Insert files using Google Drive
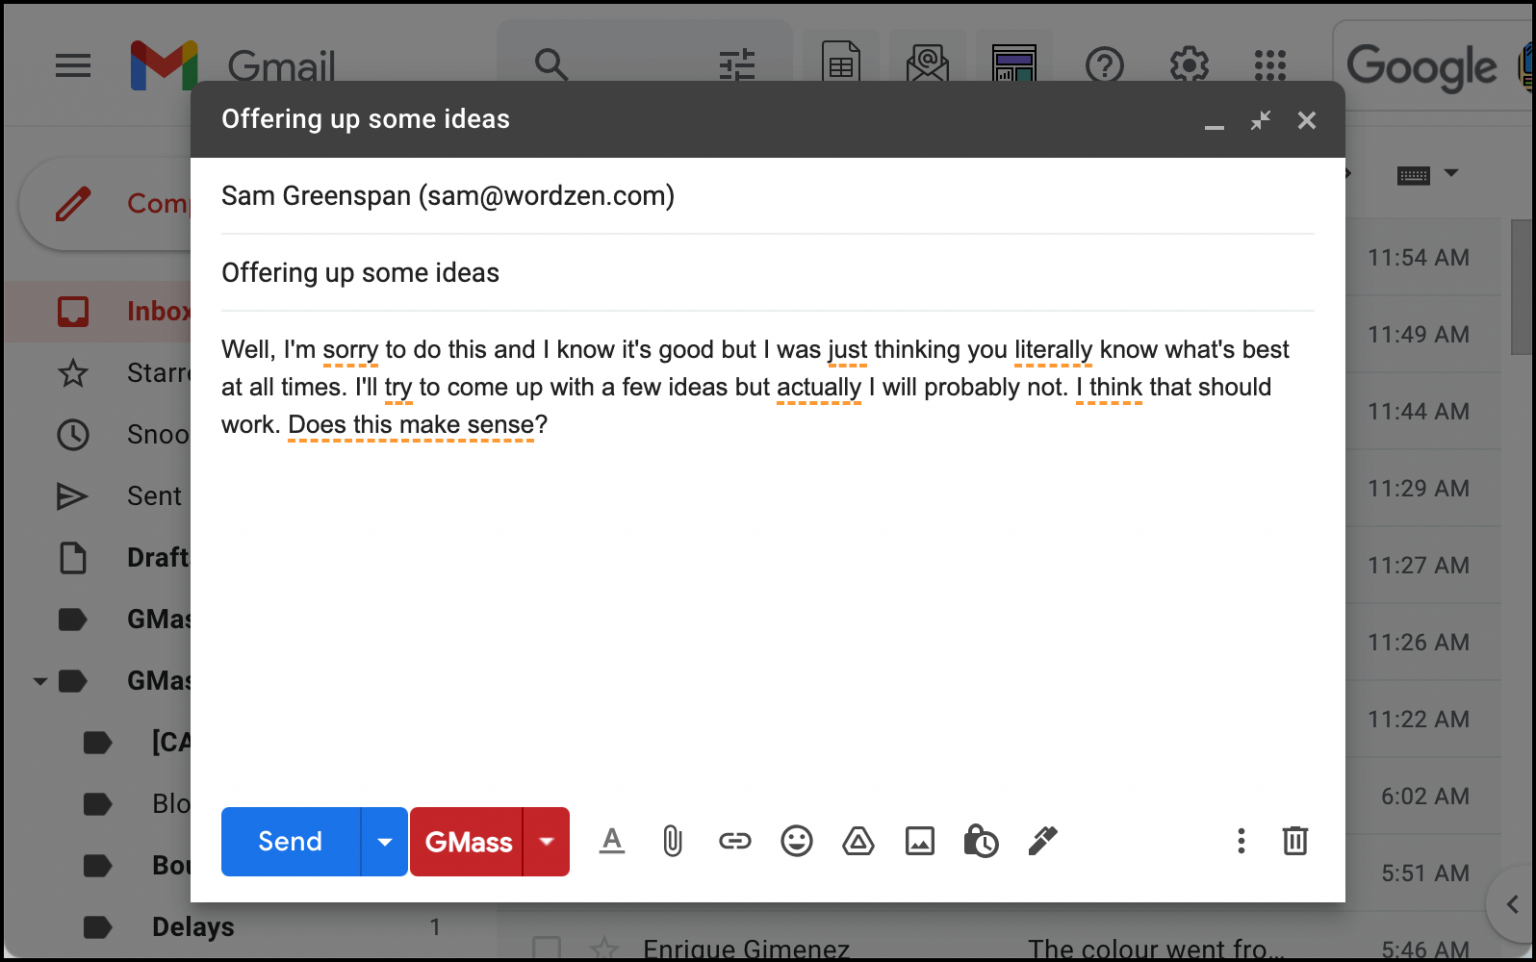 pos(858,841)
